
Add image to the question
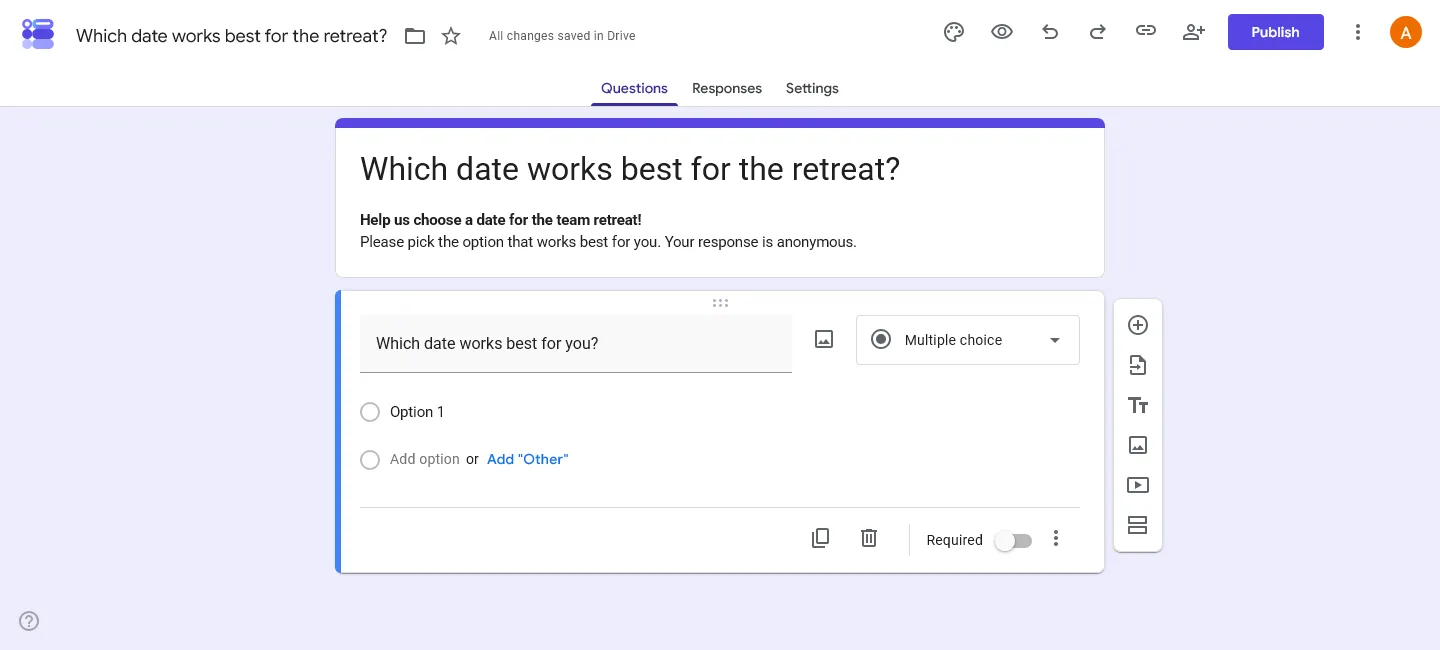pyautogui.click(x=824, y=340)
